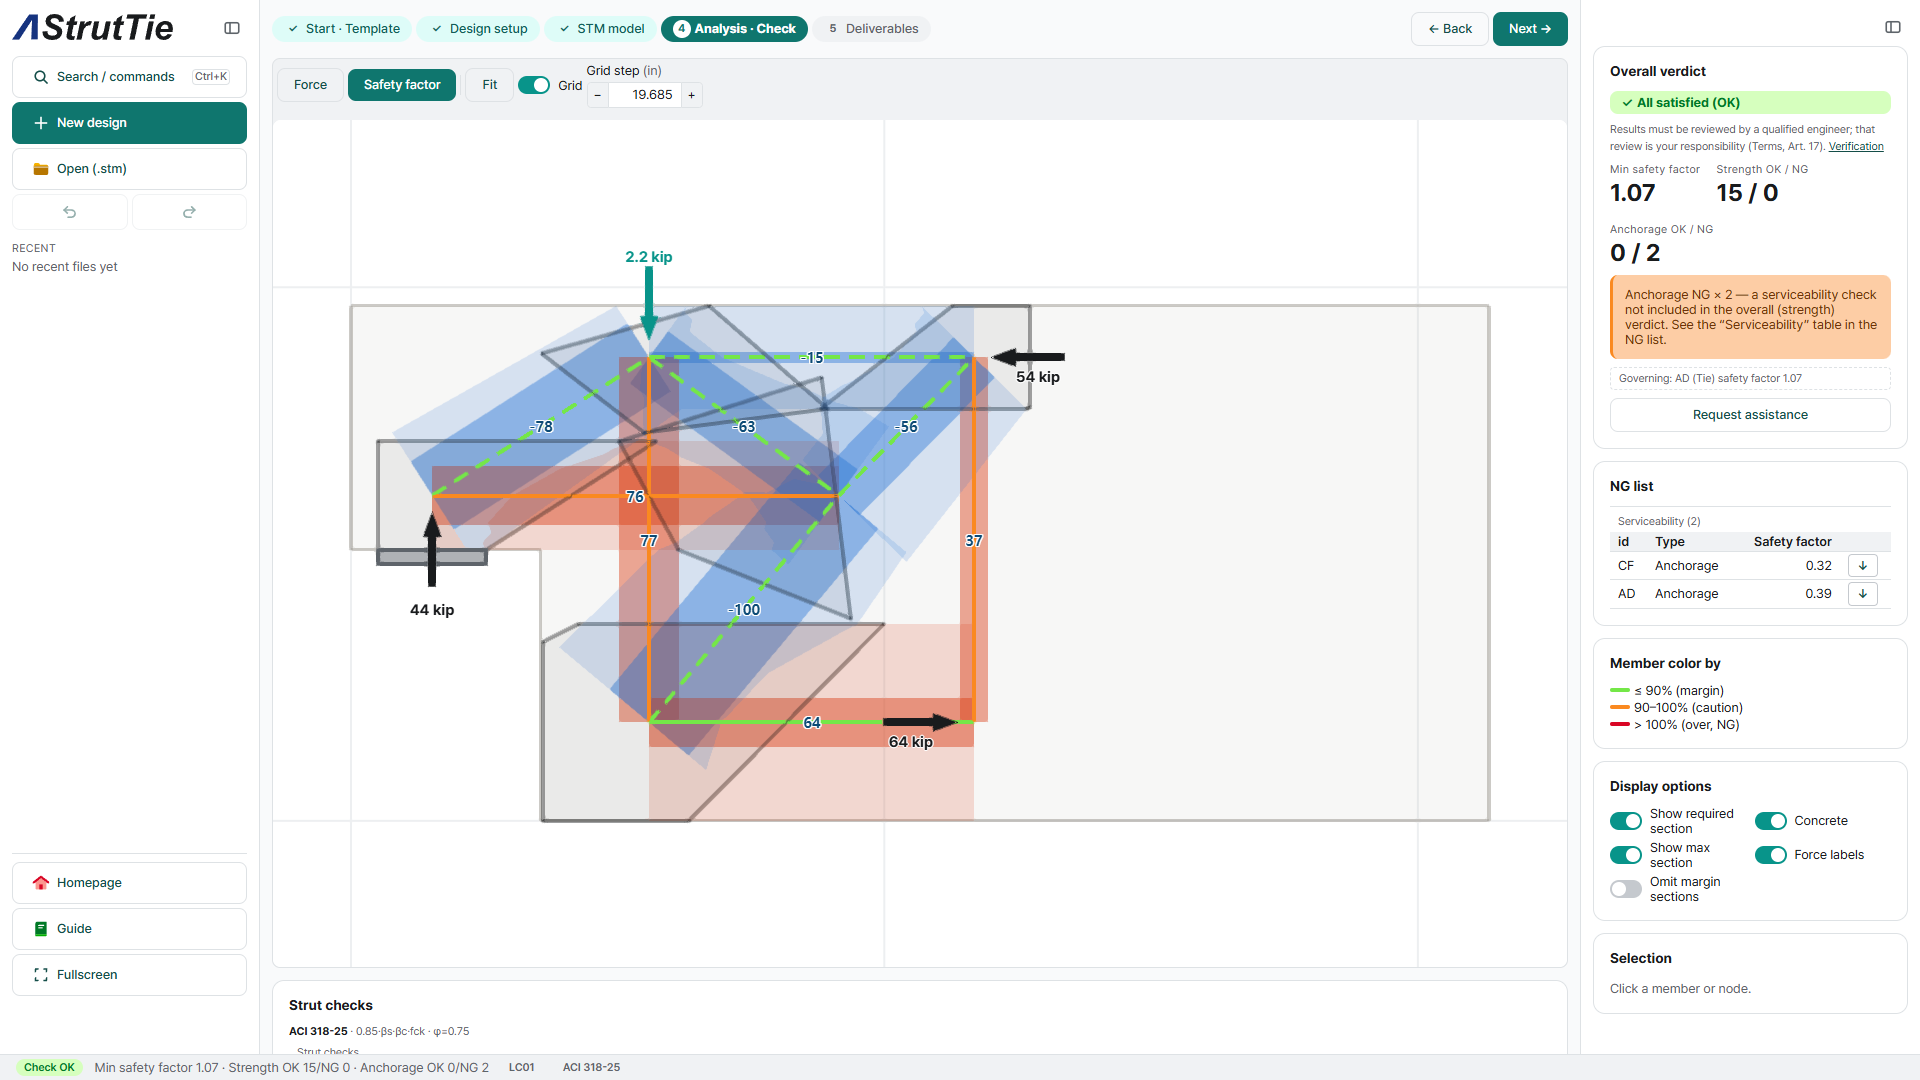Toggle Force labels switch
The height and width of the screenshot is (1080, 1920).
pos(1771,855)
